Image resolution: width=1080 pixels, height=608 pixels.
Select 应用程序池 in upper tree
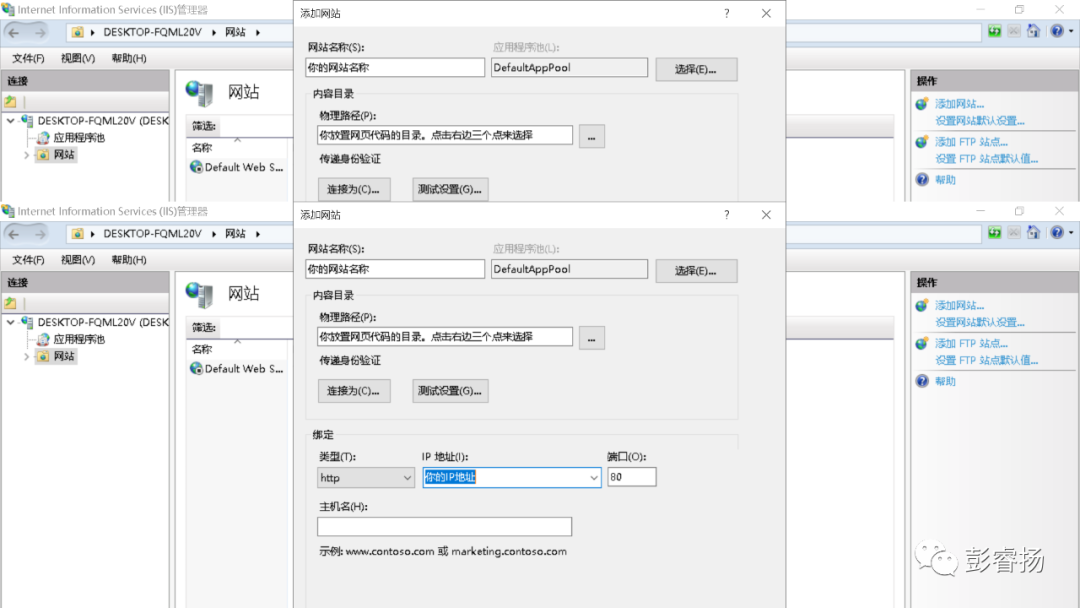click(x=79, y=138)
